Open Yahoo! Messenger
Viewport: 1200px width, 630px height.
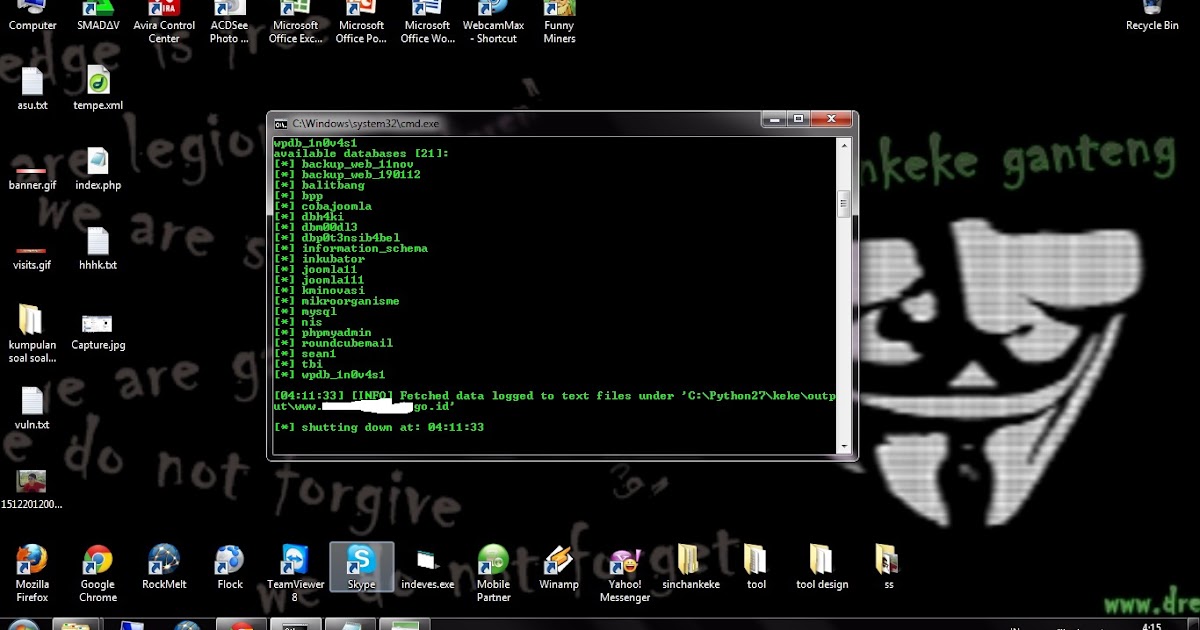624,560
